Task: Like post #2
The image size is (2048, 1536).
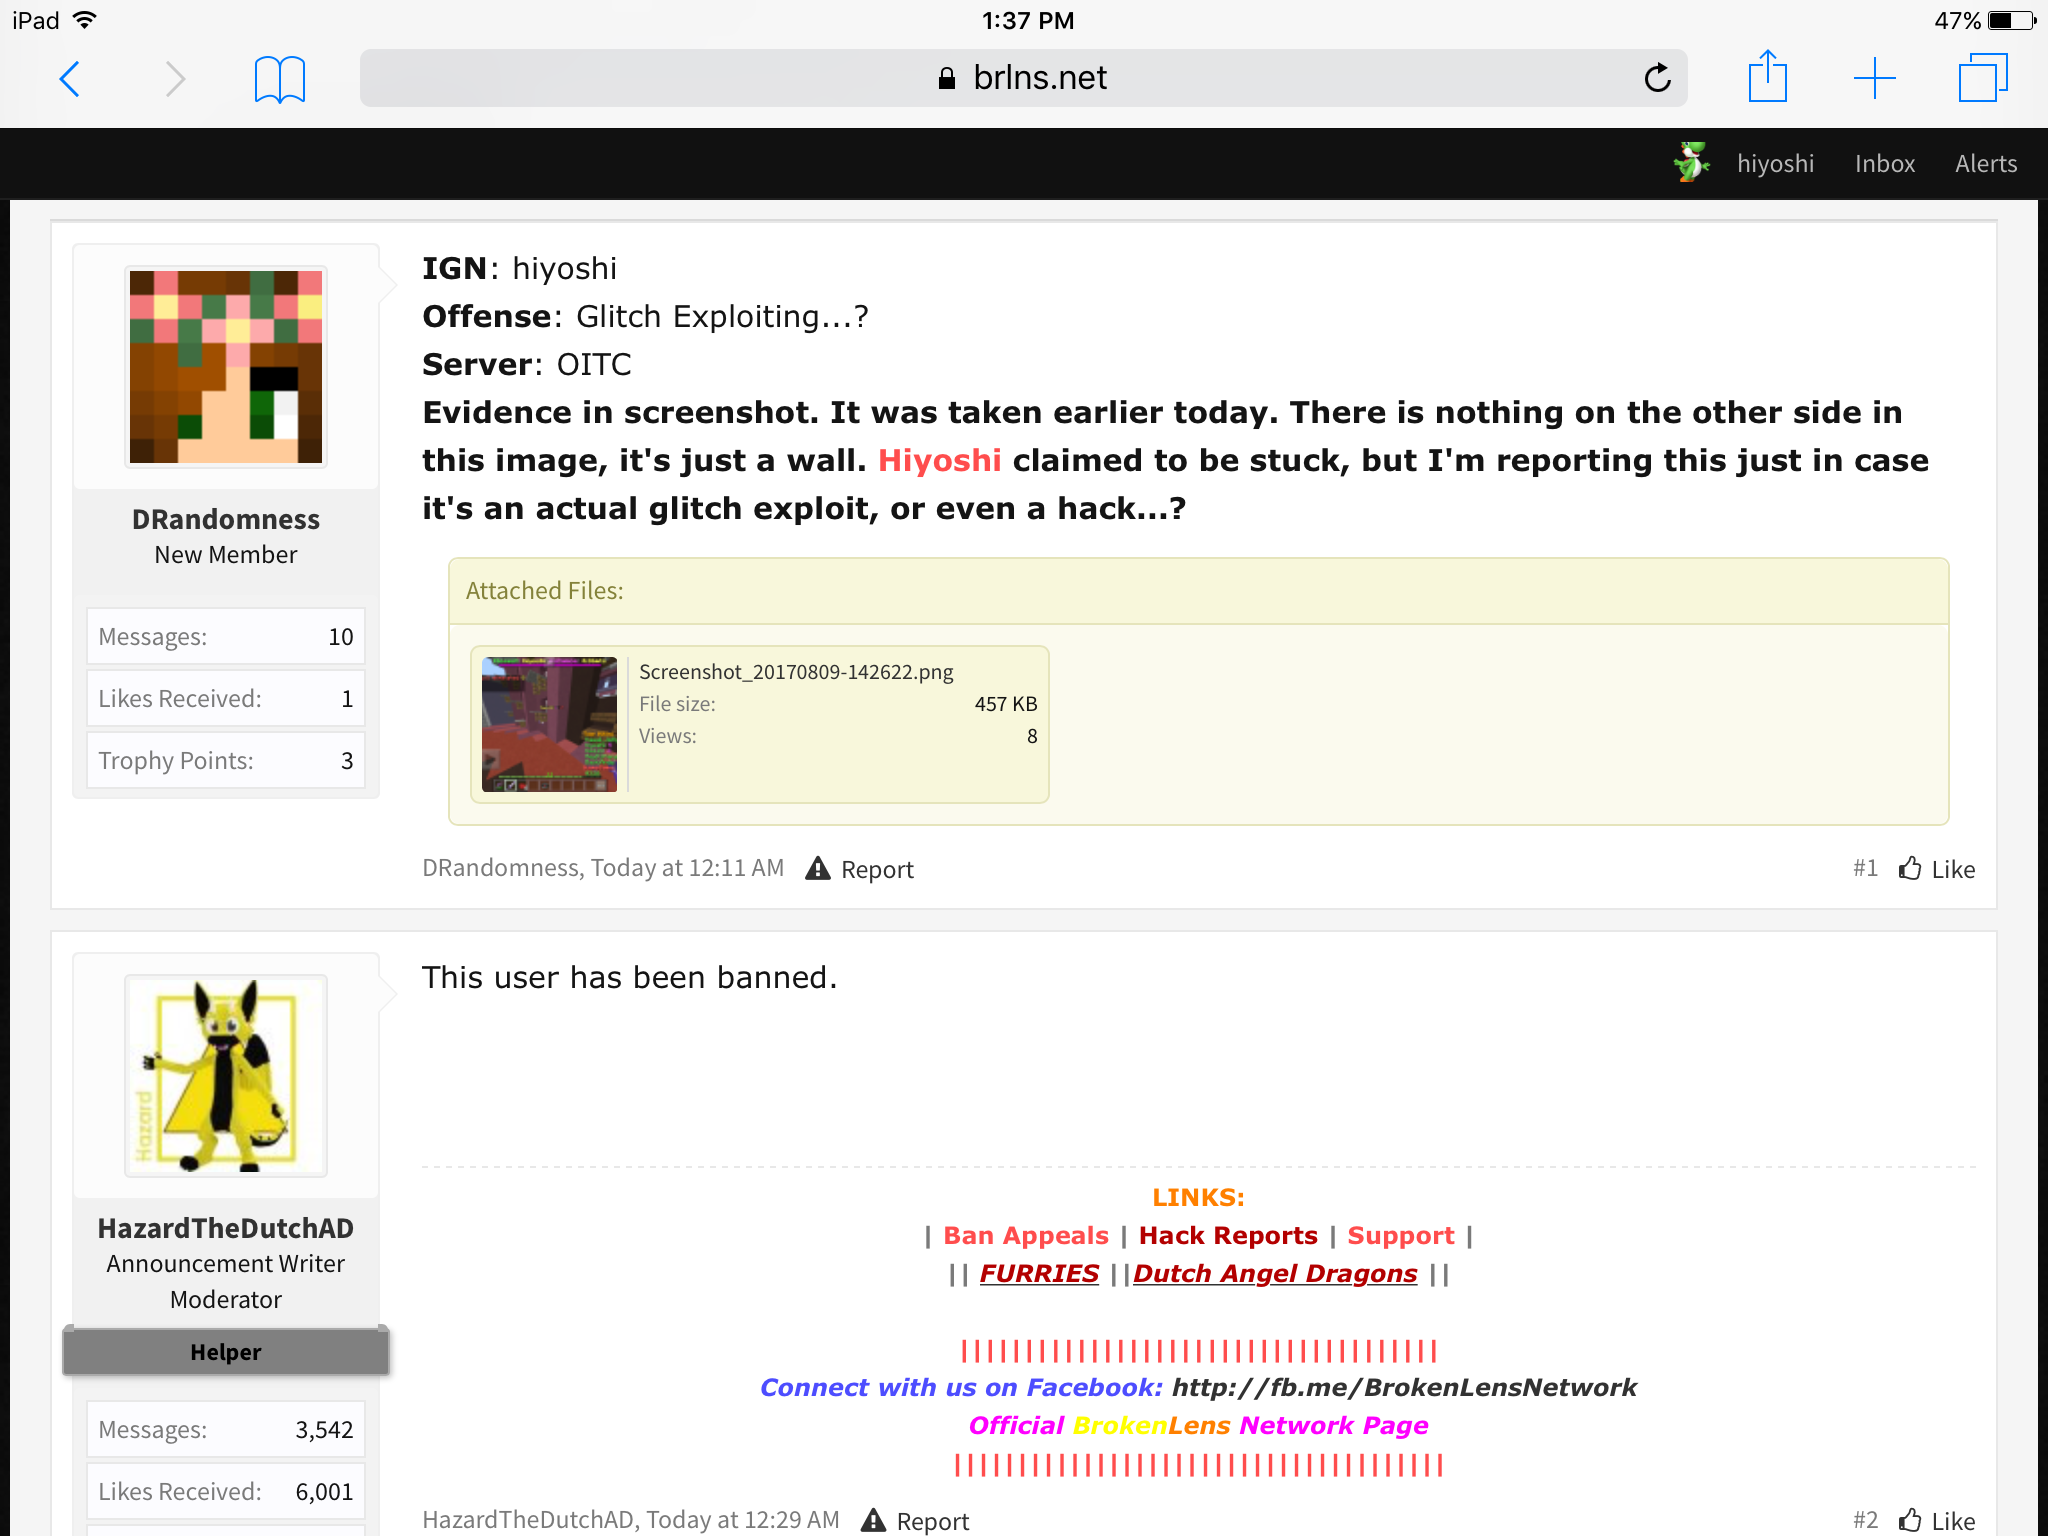Action: pyautogui.click(x=1953, y=1521)
